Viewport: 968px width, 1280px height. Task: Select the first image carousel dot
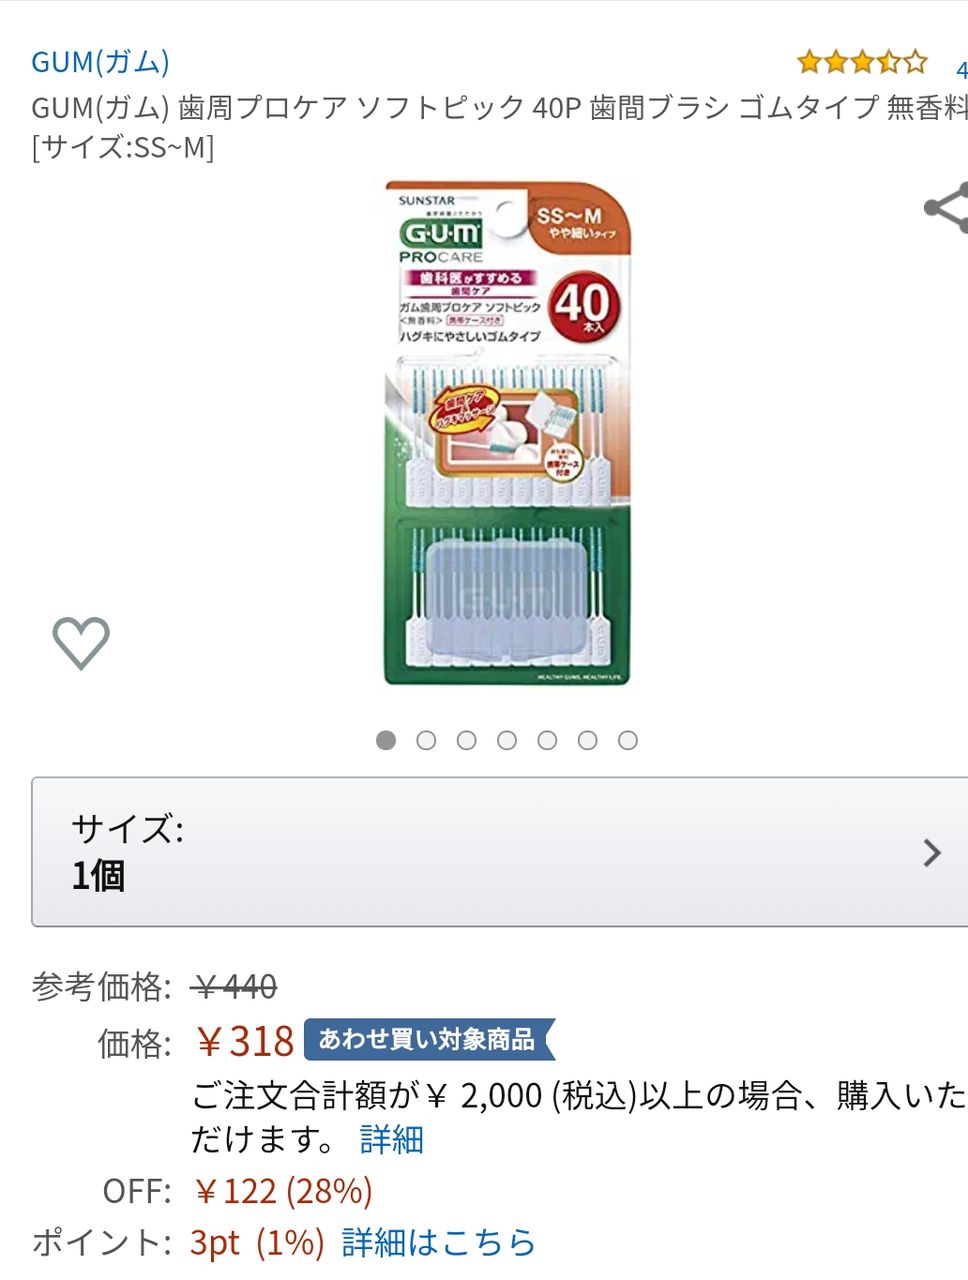tap(386, 740)
